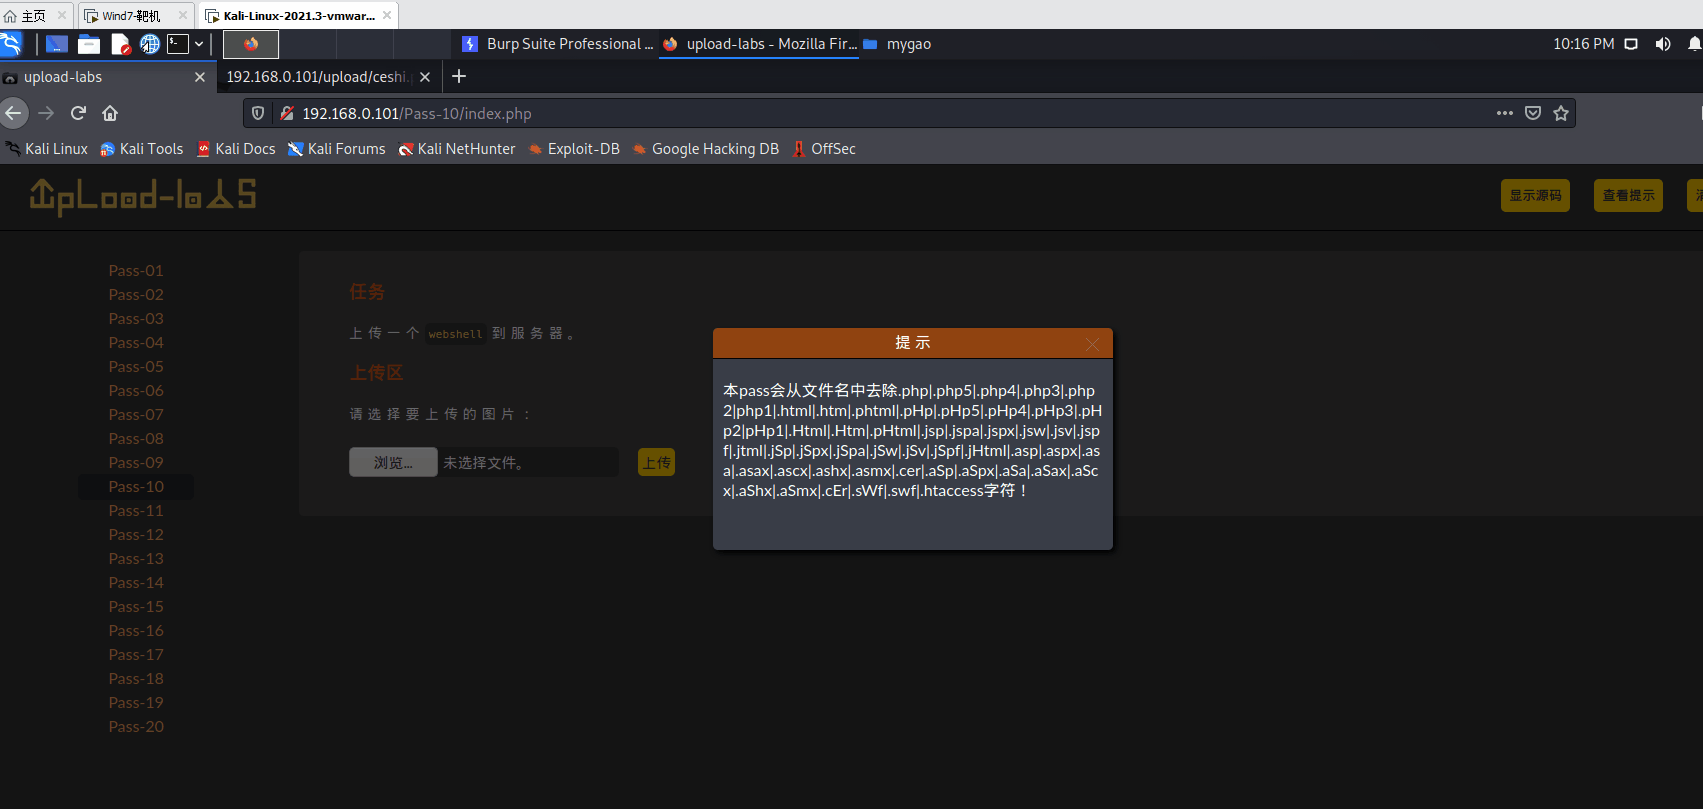Image resolution: width=1703 pixels, height=809 pixels.
Task: Switch to Burp Suite Professional window
Action: [x=557, y=44]
